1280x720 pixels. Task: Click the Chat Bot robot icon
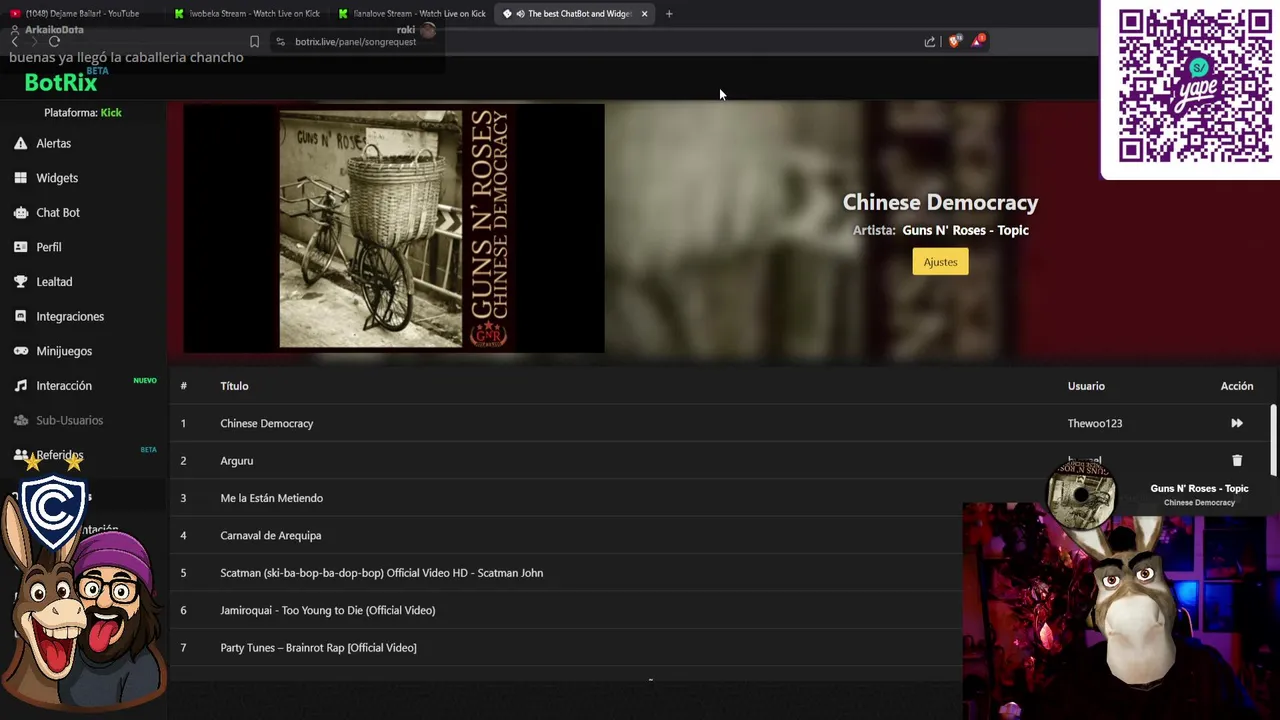(20, 212)
